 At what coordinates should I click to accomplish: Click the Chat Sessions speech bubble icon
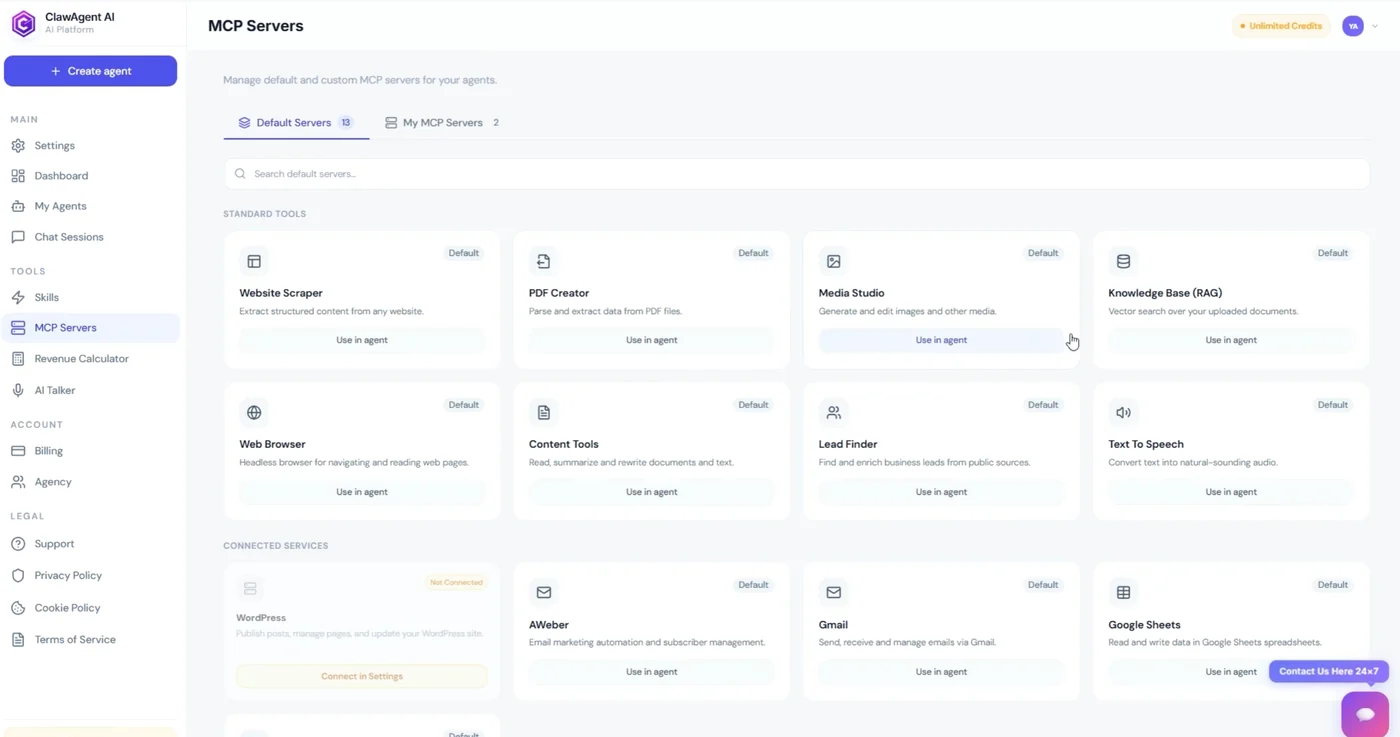click(18, 237)
